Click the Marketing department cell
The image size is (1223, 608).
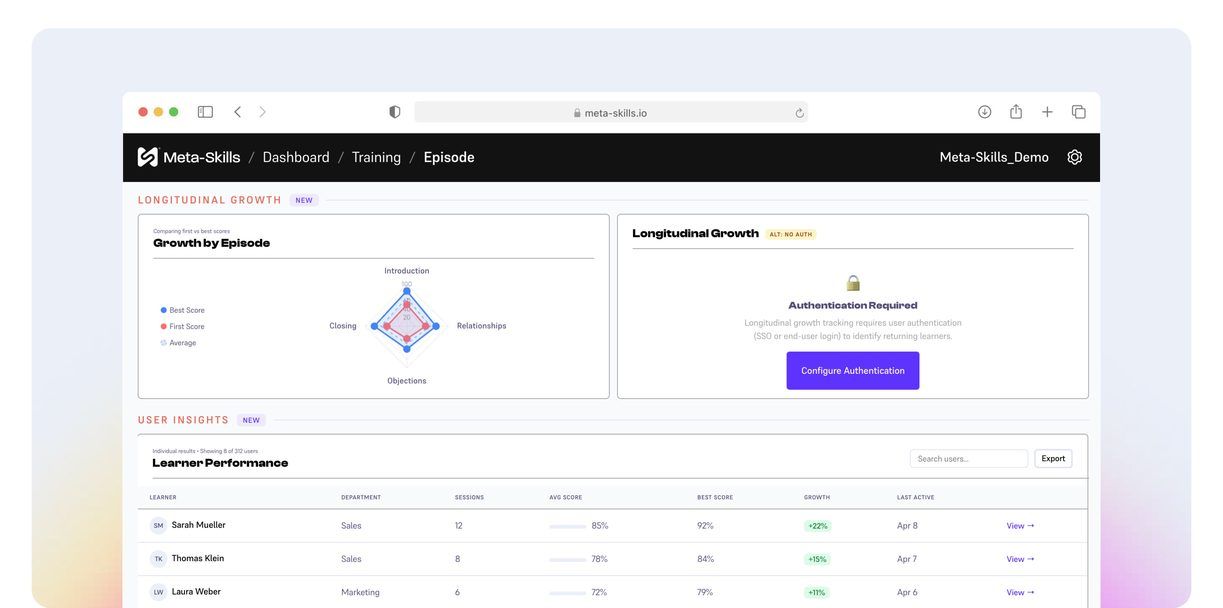pyautogui.click(x=360, y=592)
